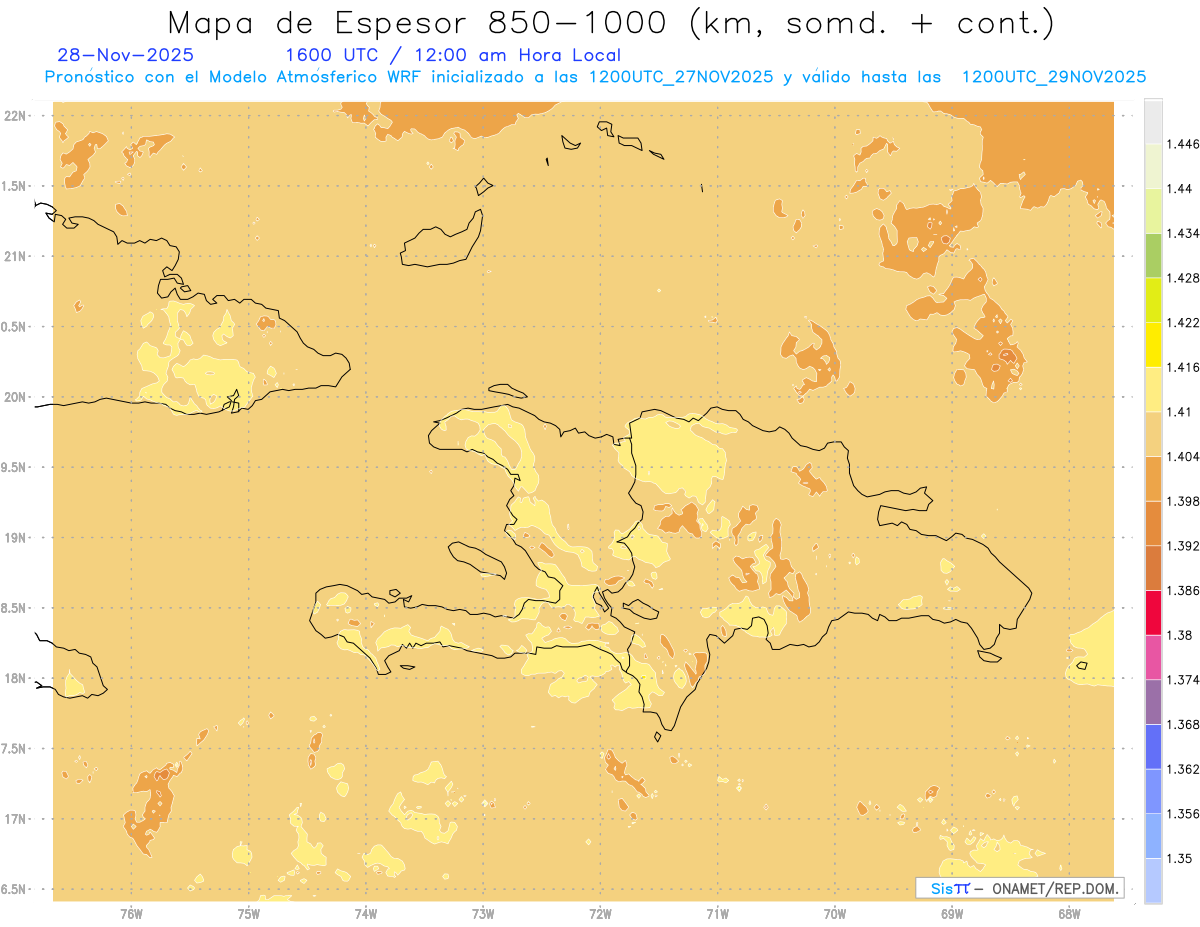This screenshot has width=1200, height=927.
Task: Click the '73W' longitude label
Action: (483, 914)
